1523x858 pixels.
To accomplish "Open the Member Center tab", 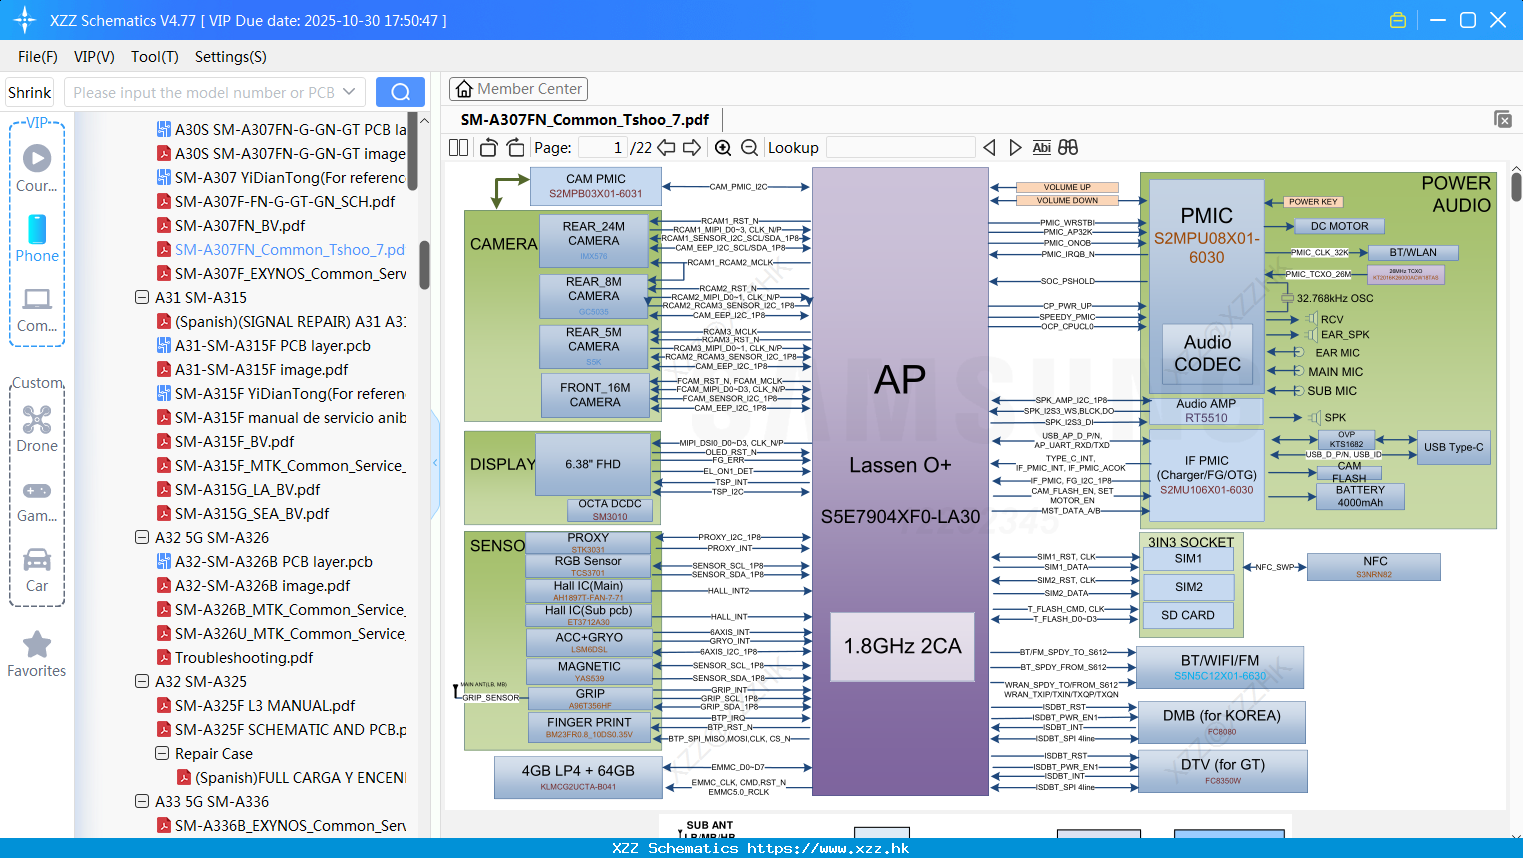I will 518,89.
